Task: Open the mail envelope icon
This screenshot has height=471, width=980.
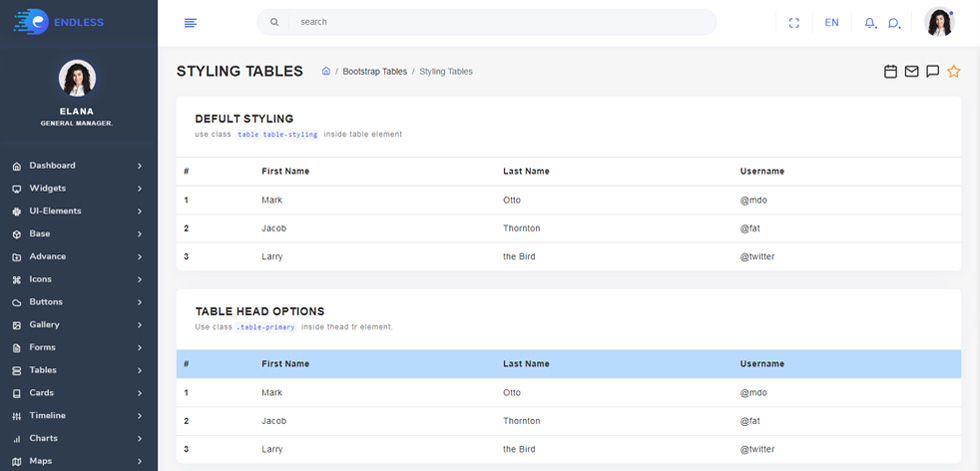Action: (911, 72)
